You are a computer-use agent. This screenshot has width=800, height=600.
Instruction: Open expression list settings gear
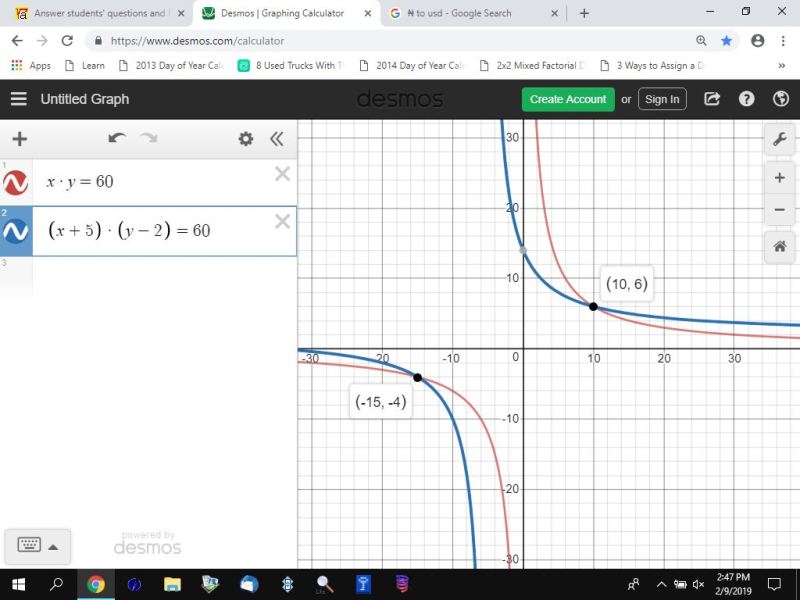pos(246,139)
